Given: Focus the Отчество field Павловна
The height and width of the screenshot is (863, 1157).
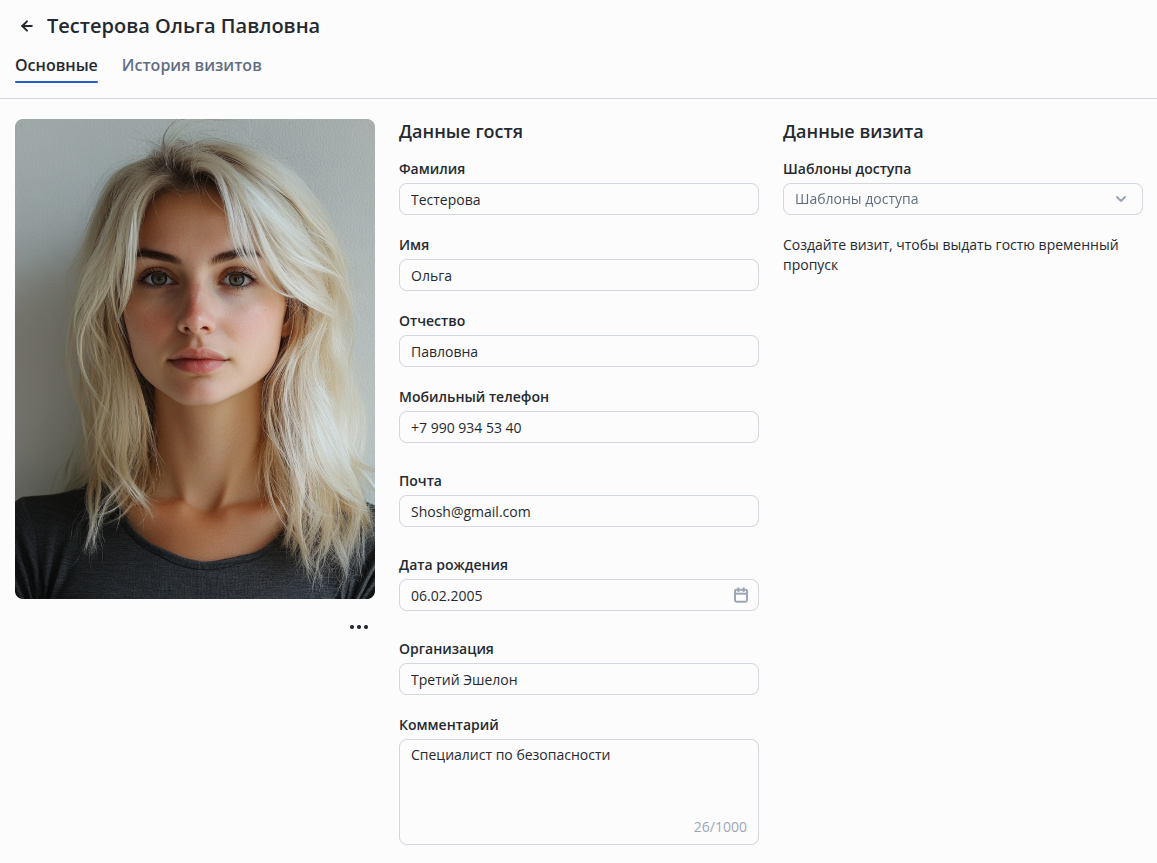Looking at the screenshot, I should (x=578, y=351).
